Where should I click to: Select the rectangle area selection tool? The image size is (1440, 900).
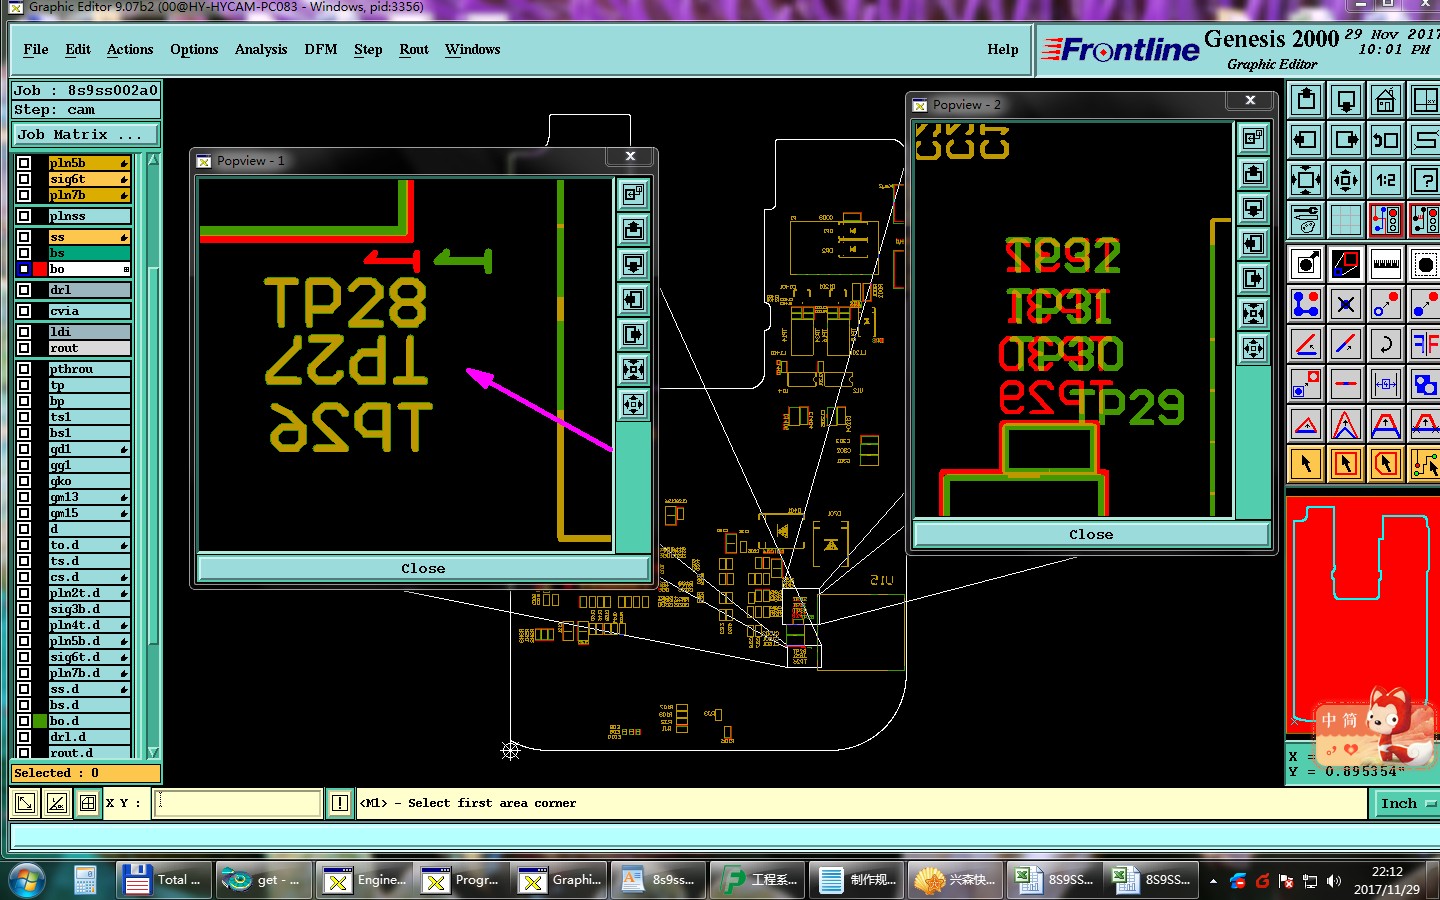tap(1346, 464)
